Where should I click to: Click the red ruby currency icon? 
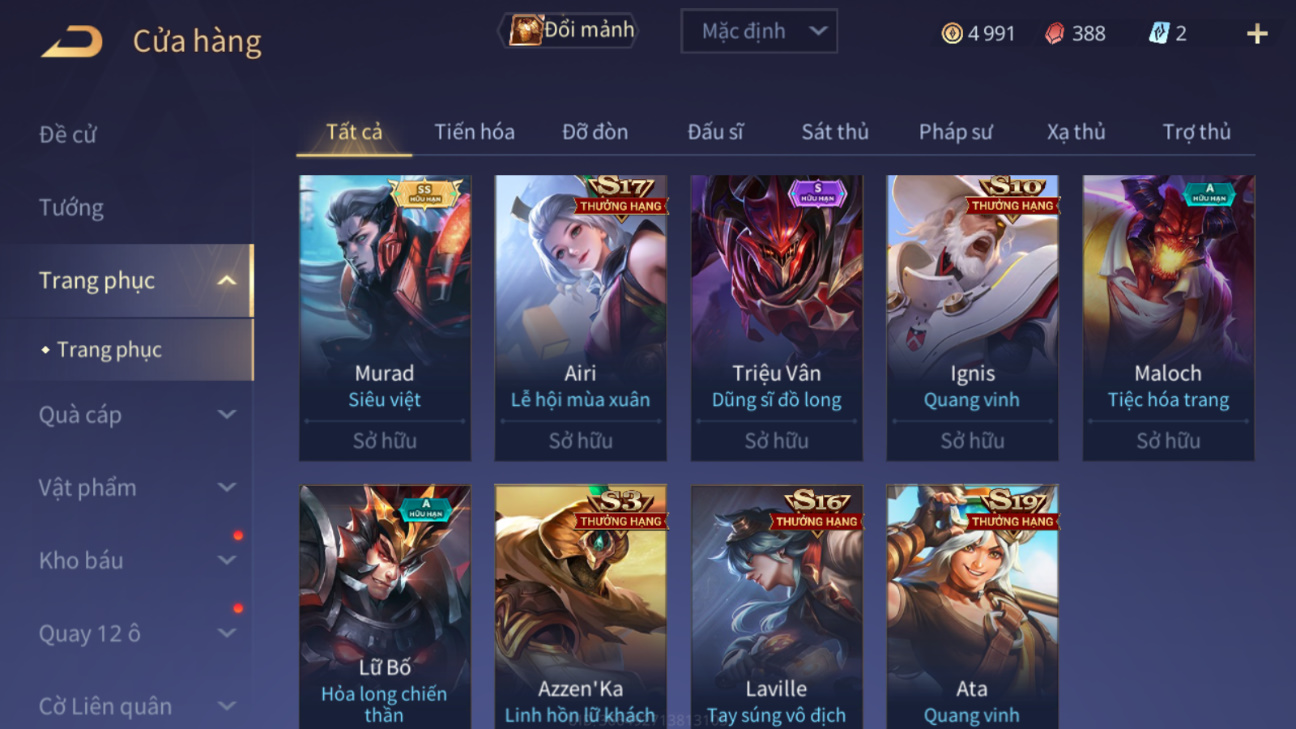click(x=1055, y=33)
